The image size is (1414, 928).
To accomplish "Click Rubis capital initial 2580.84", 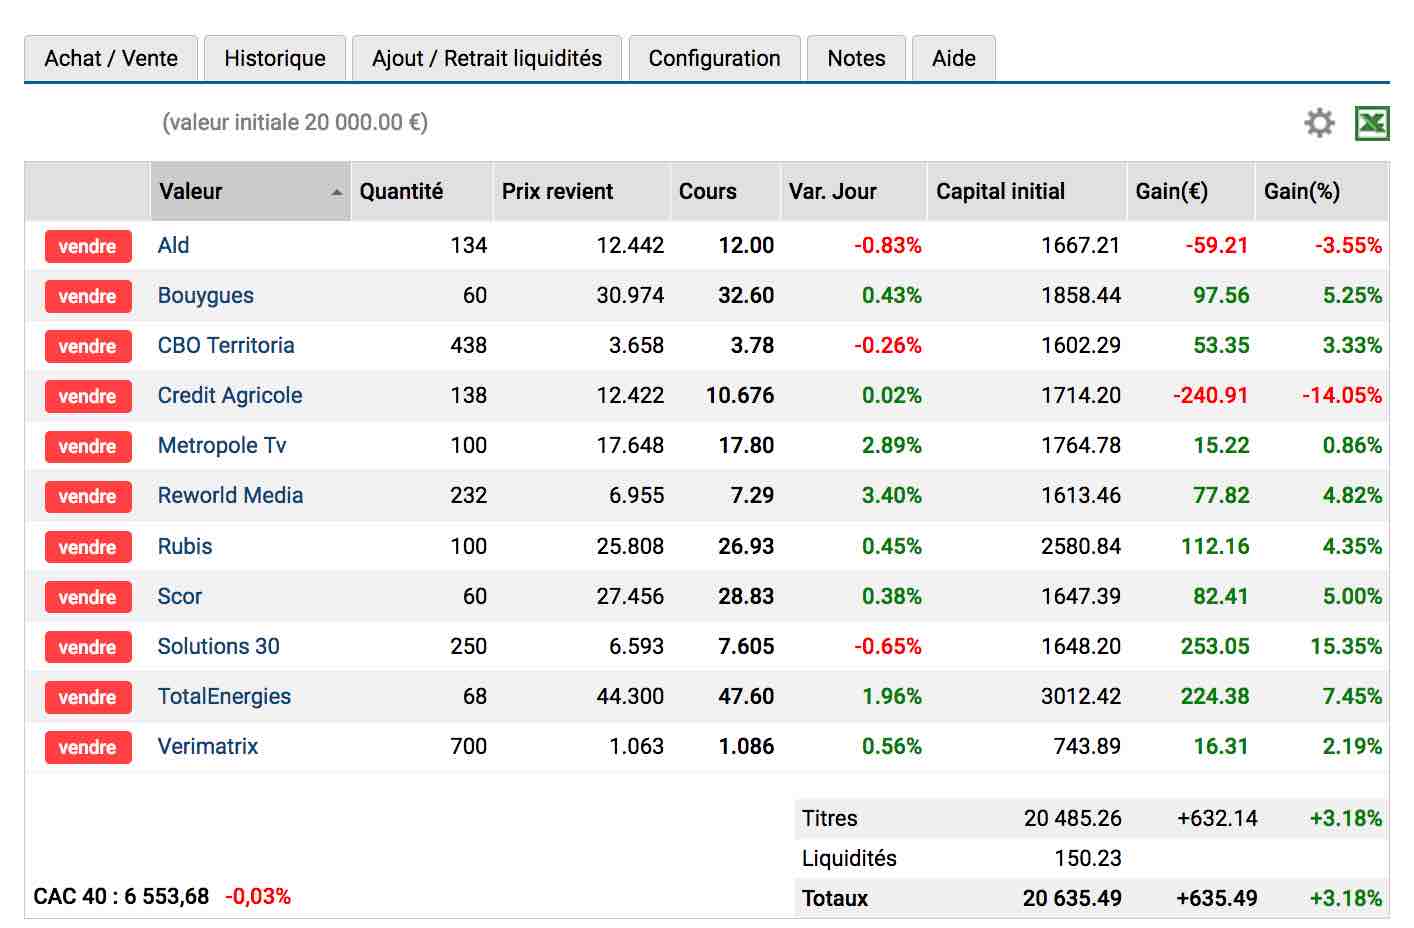I will click(1081, 546).
